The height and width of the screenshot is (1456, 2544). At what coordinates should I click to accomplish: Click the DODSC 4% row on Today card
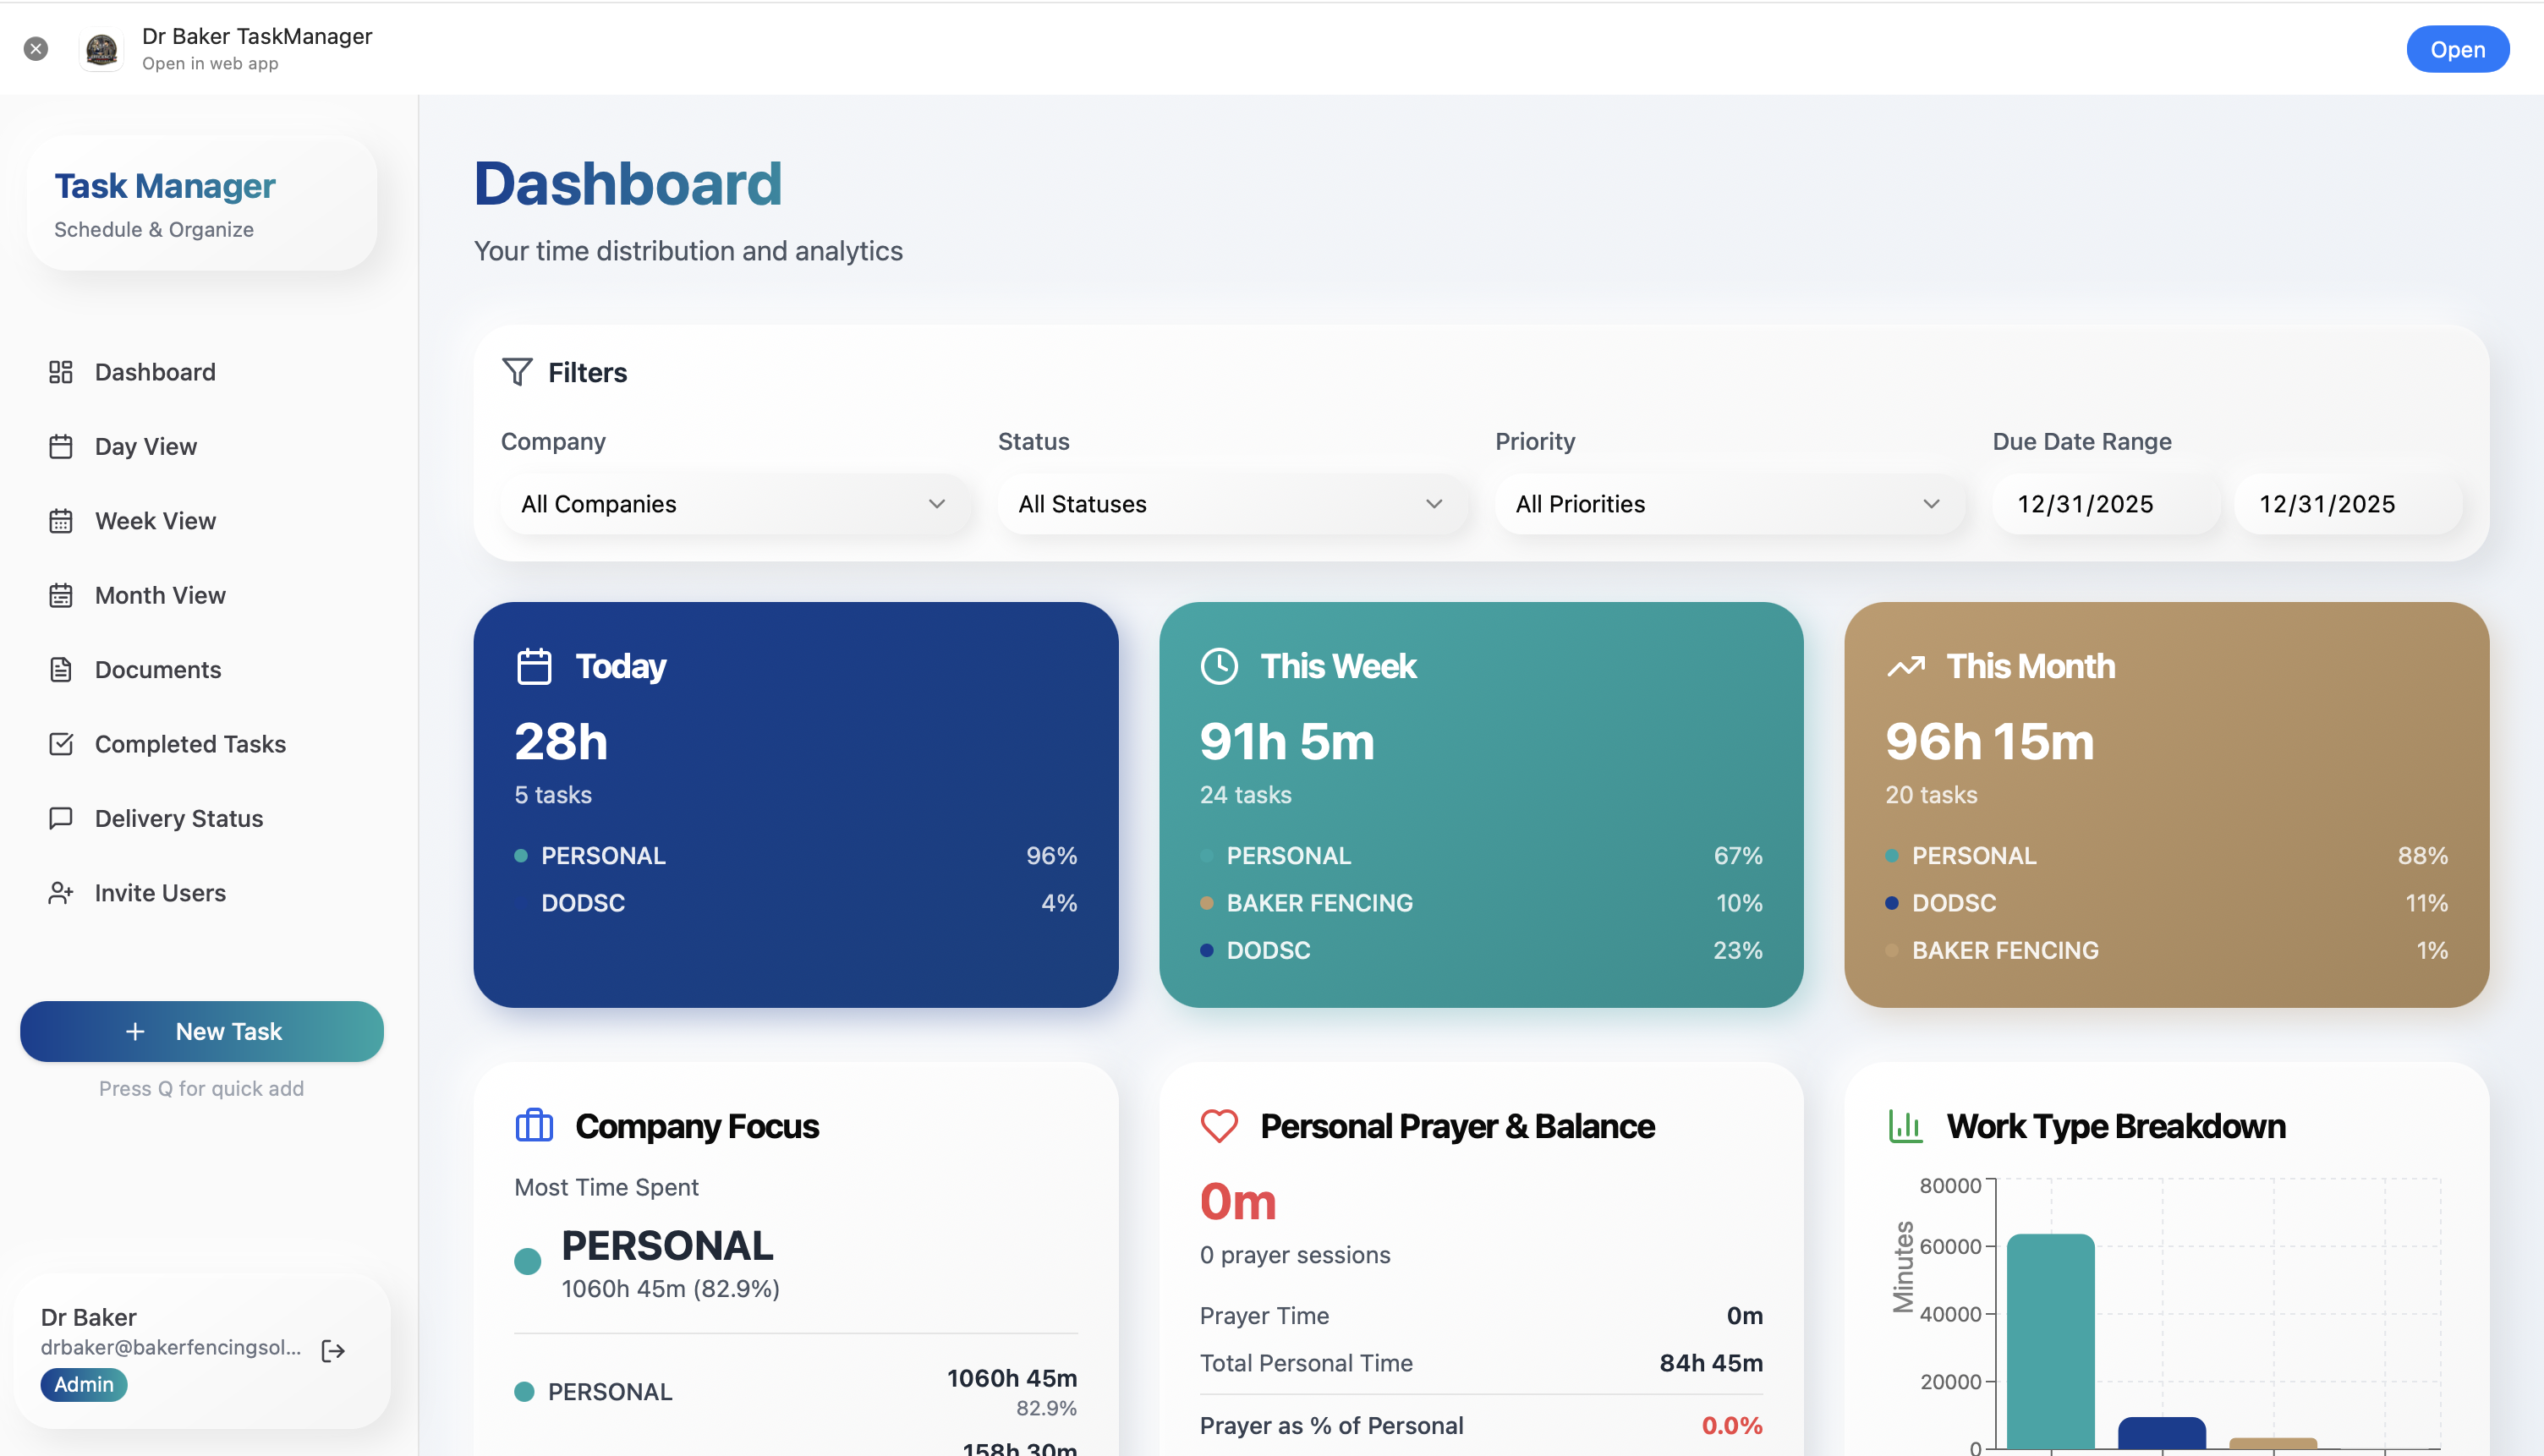(x=796, y=903)
